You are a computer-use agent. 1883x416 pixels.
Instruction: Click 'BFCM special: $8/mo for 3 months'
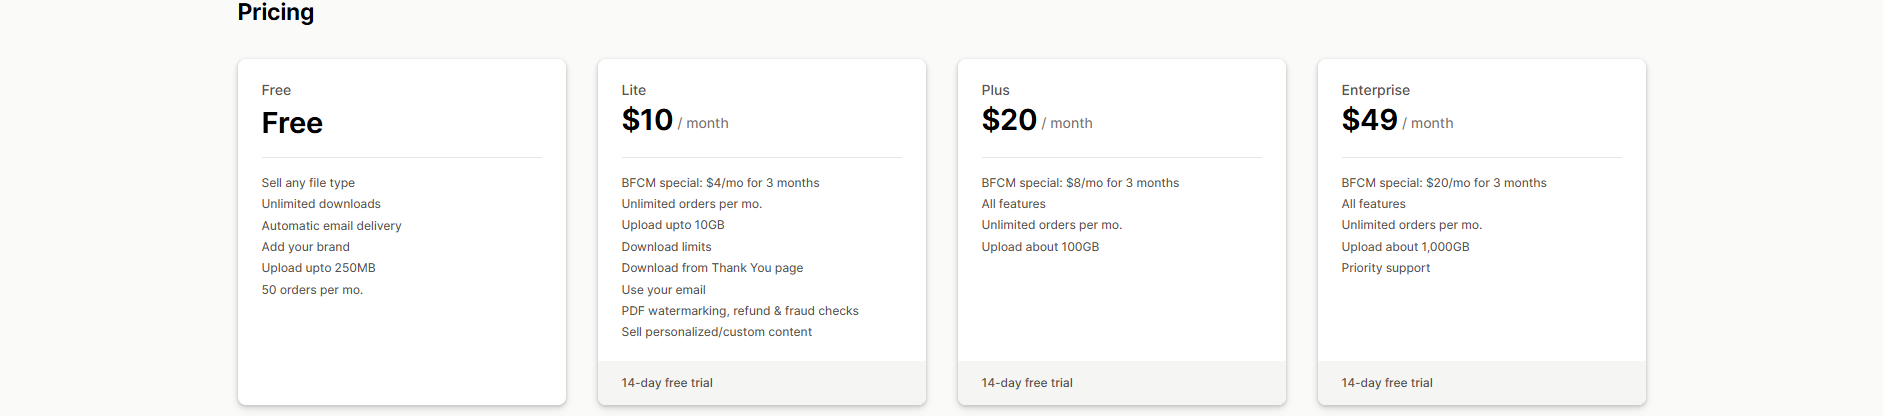pyautogui.click(x=1080, y=183)
